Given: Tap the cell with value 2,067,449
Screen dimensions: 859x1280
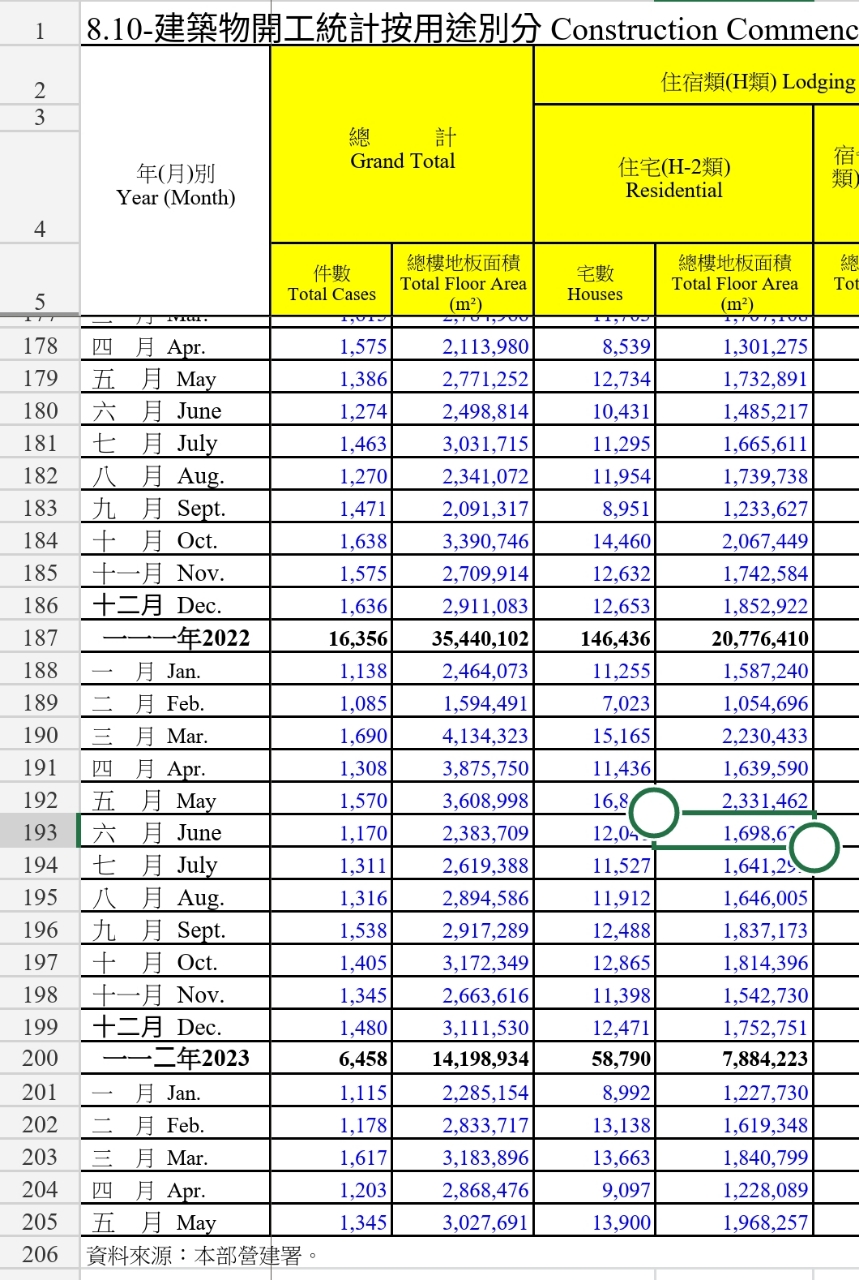Looking at the screenshot, I should click(x=735, y=540).
